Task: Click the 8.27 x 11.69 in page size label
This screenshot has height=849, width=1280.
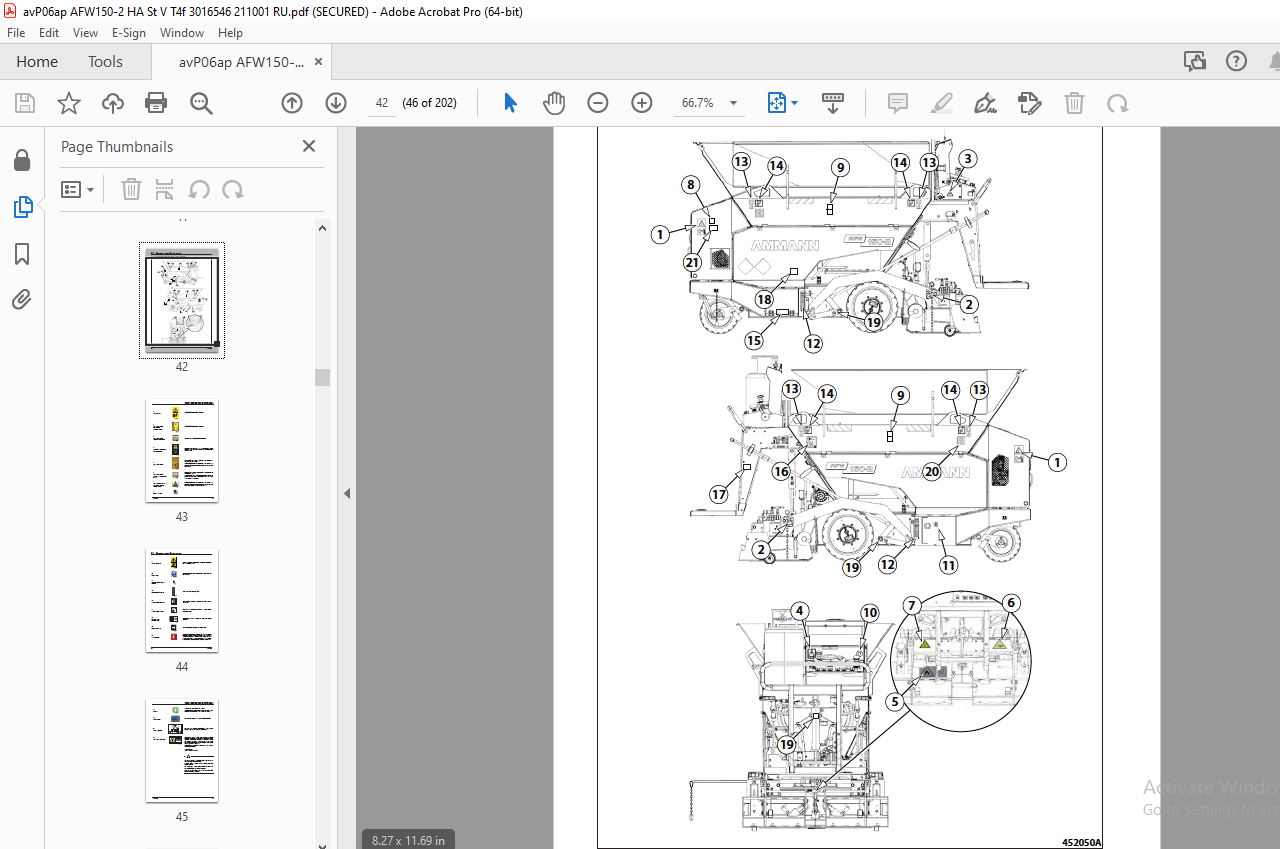Action: click(408, 840)
